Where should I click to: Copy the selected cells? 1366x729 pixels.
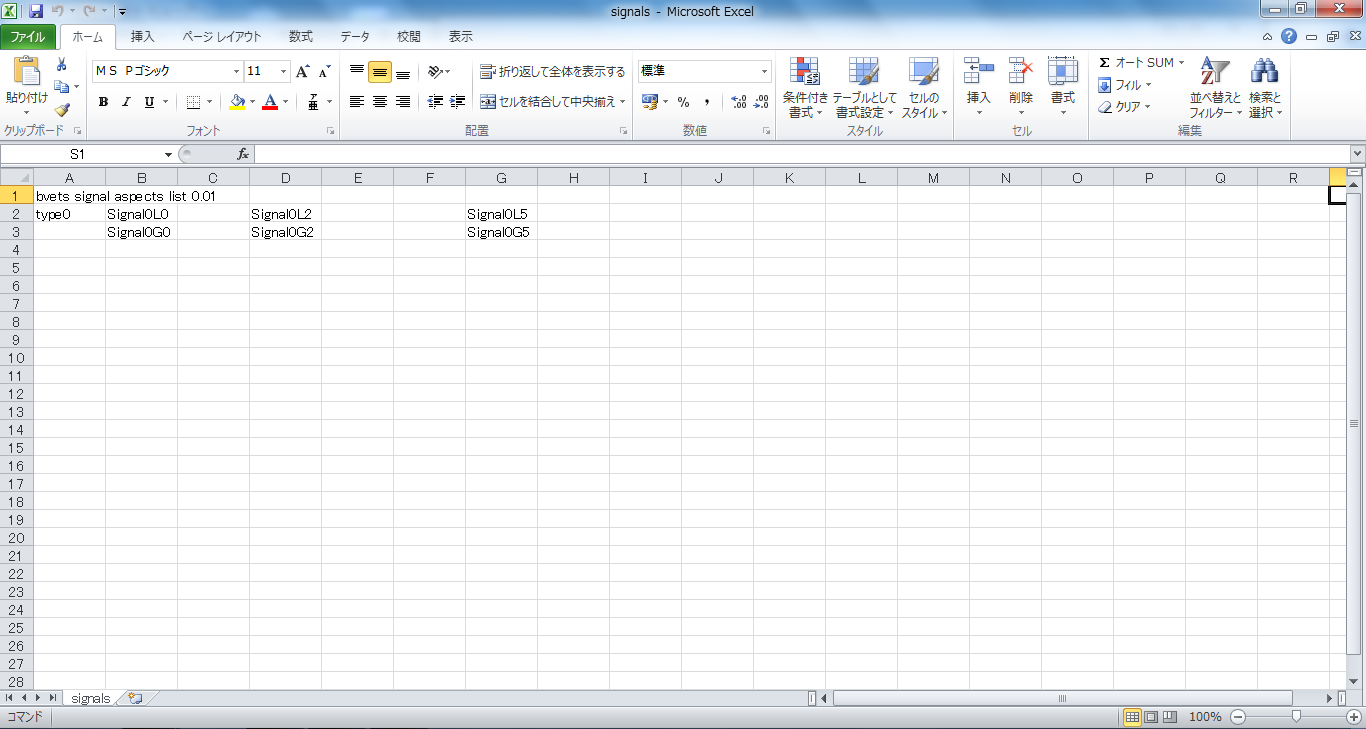point(61,87)
